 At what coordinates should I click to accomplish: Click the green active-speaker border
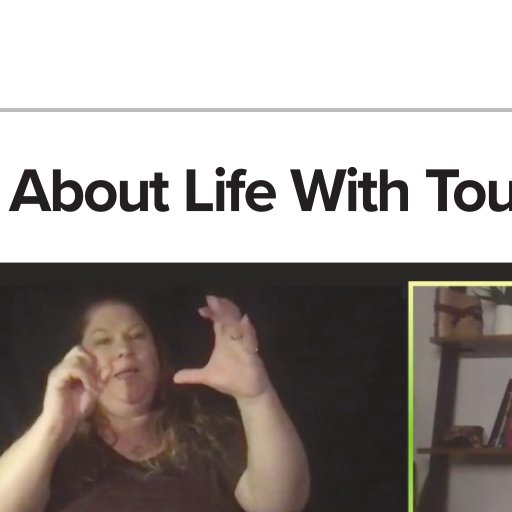pyautogui.click(x=411, y=397)
